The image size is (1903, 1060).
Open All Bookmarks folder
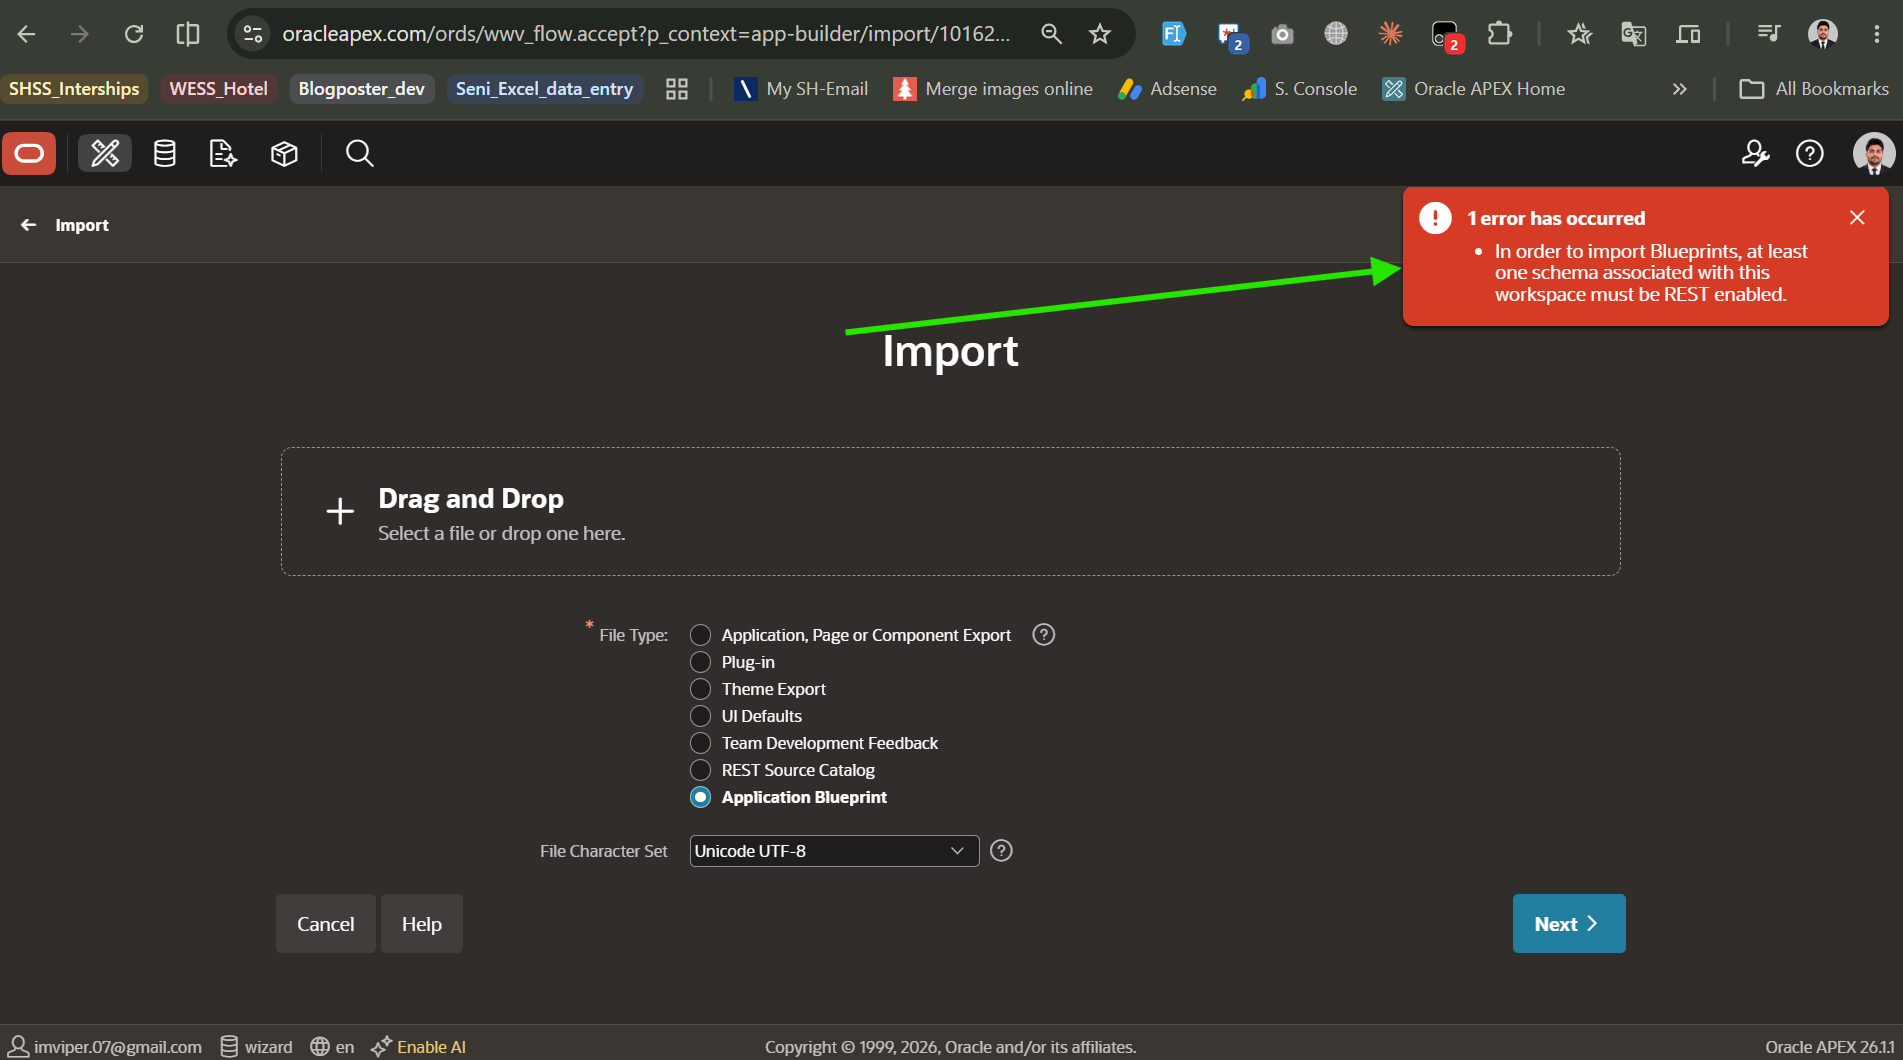coord(1814,89)
